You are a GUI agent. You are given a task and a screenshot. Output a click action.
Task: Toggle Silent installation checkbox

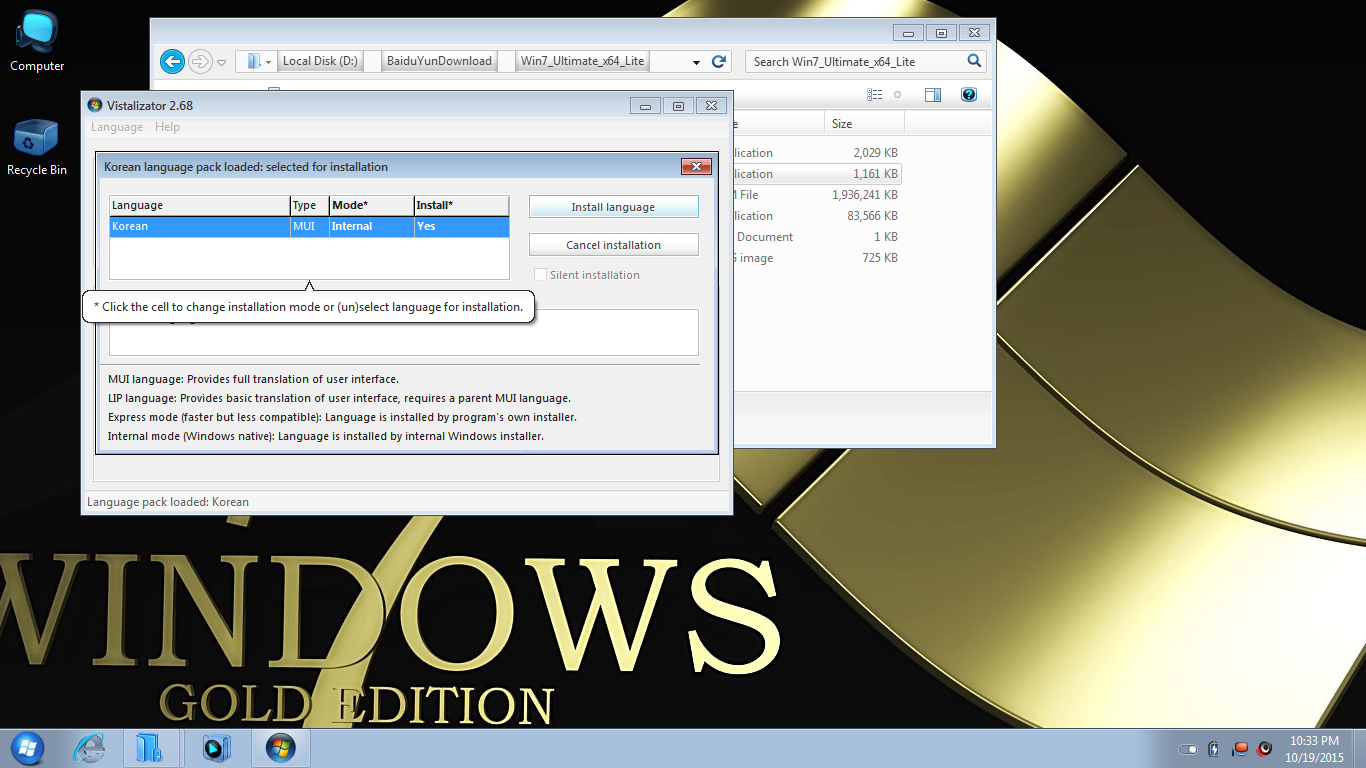541,275
